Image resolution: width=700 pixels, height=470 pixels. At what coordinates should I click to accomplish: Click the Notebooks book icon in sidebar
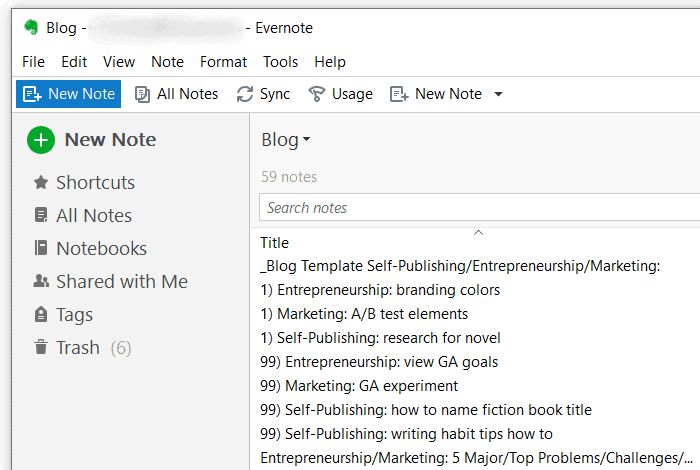[x=41, y=248]
